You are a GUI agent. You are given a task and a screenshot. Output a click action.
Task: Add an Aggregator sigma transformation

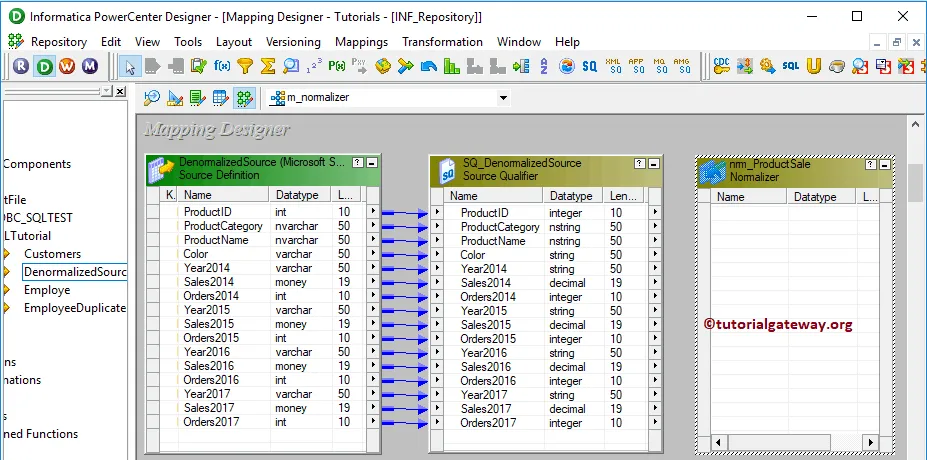(268, 66)
